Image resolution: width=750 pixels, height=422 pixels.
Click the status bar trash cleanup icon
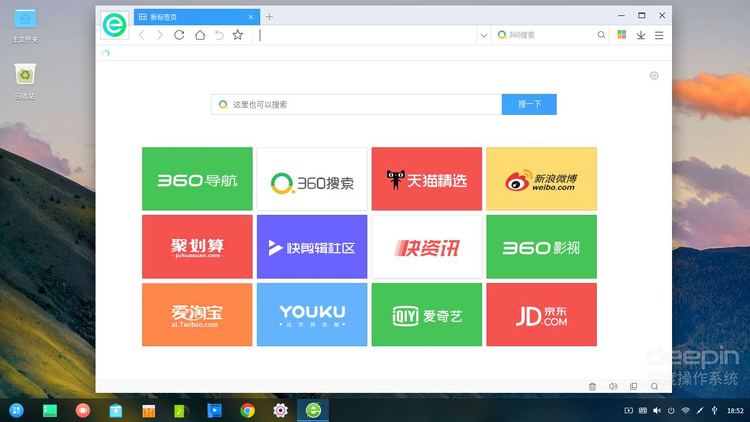(x=592, y=386)
